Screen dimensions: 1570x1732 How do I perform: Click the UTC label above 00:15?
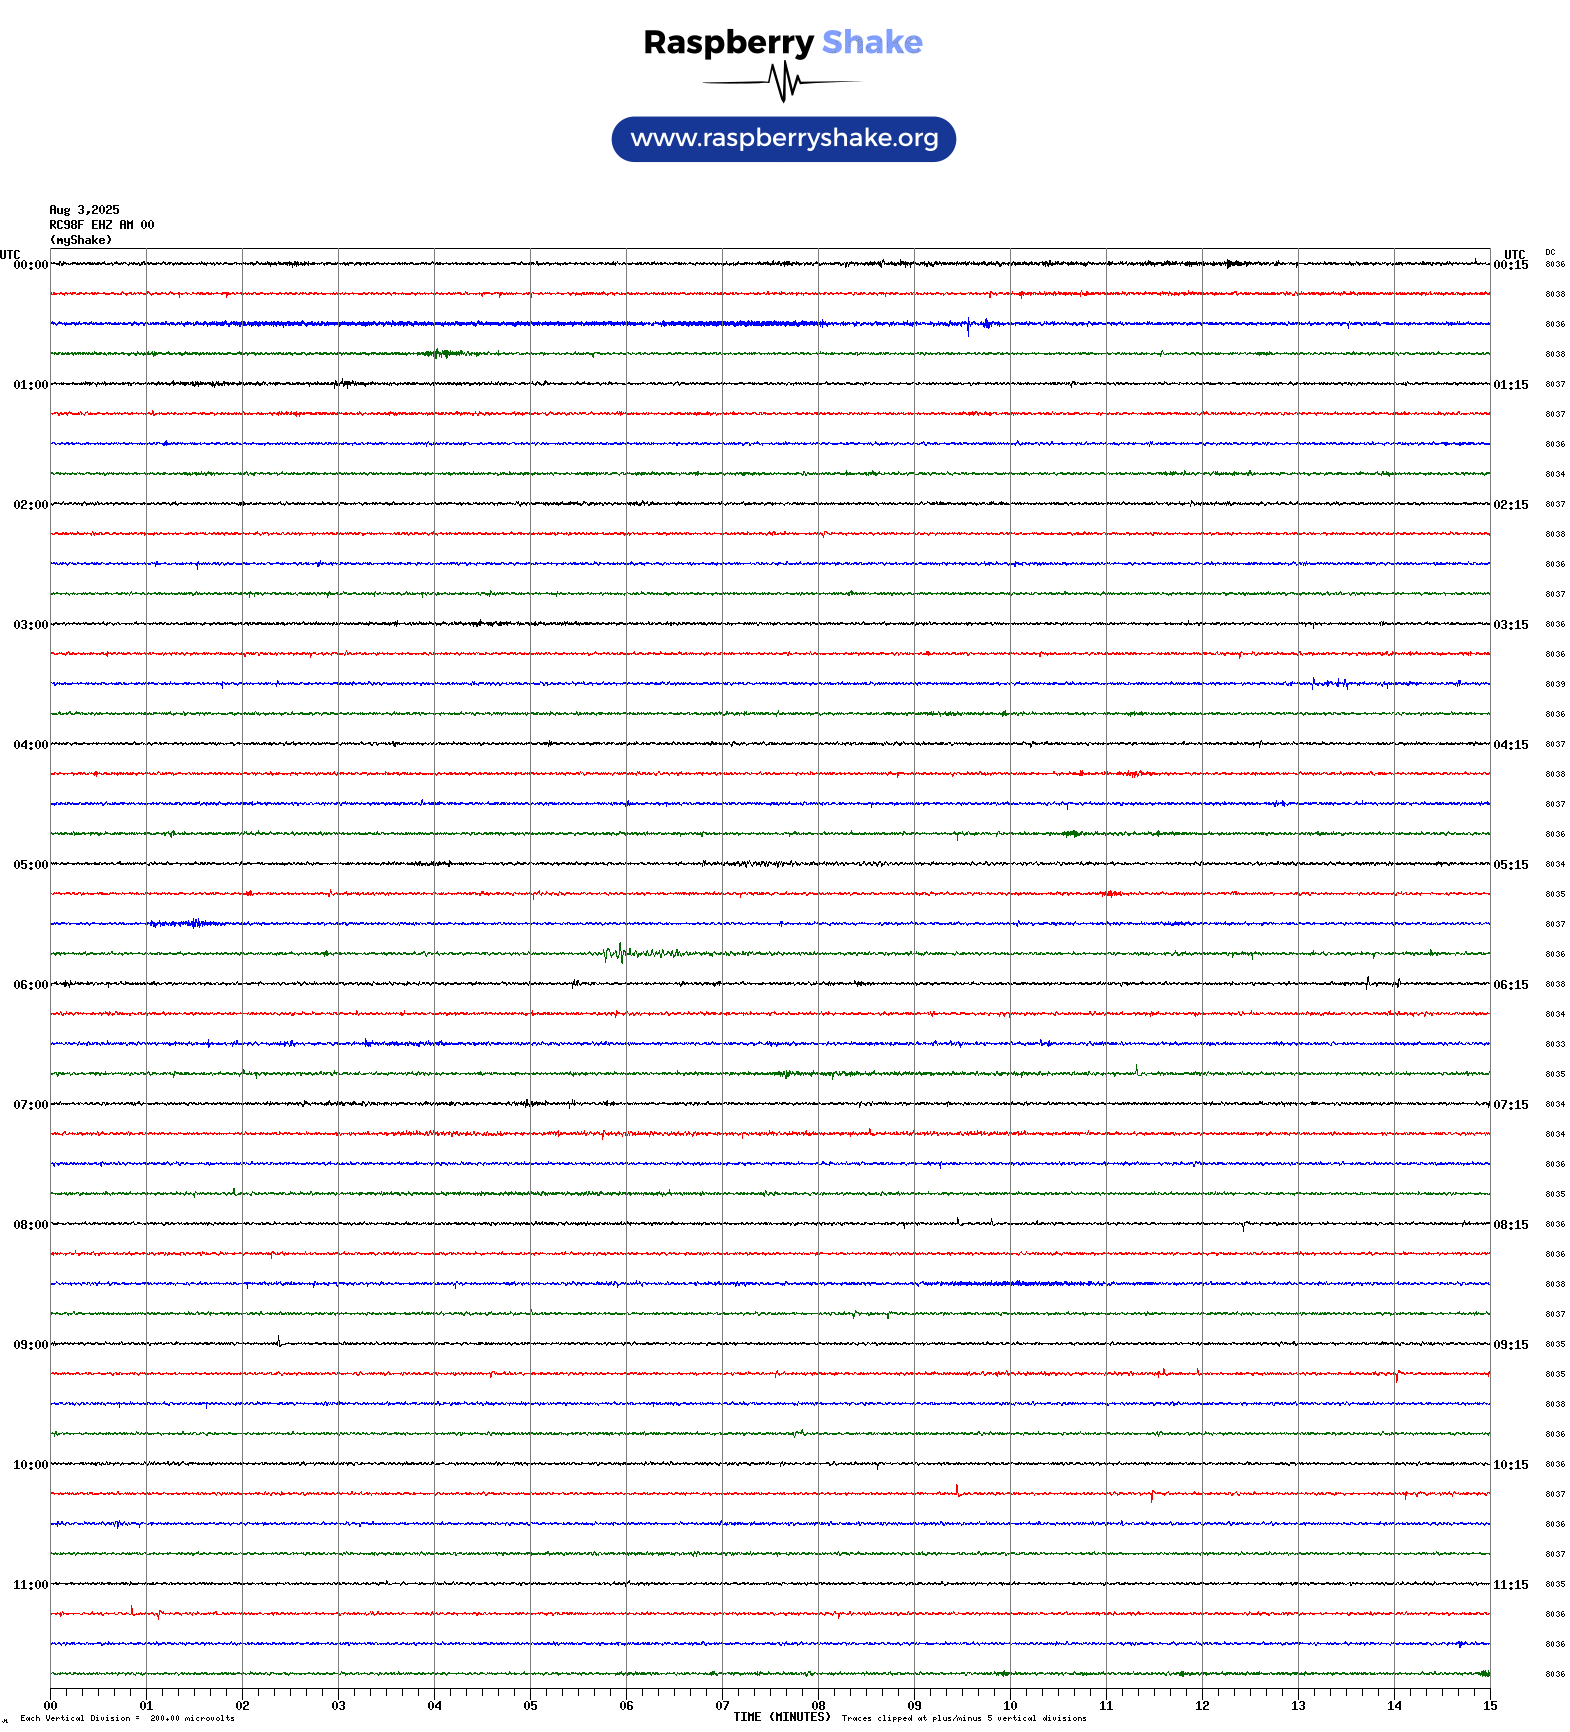coord(1515,255)
